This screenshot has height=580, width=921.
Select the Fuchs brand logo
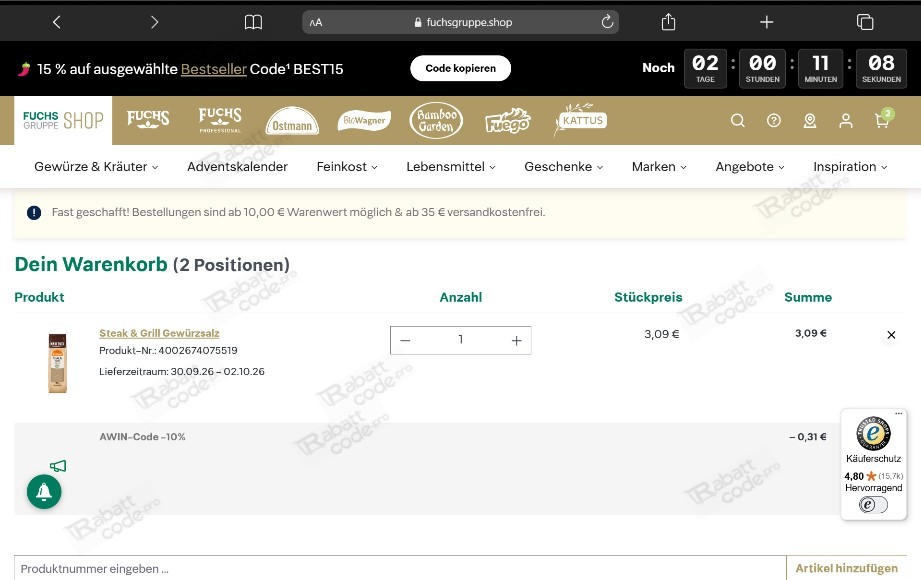pos(148,119)
